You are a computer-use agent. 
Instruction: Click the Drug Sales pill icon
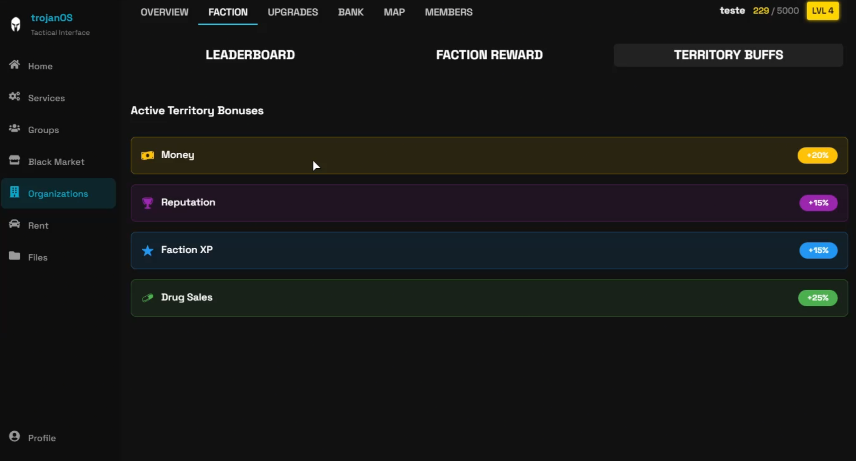tap(148, 298)
